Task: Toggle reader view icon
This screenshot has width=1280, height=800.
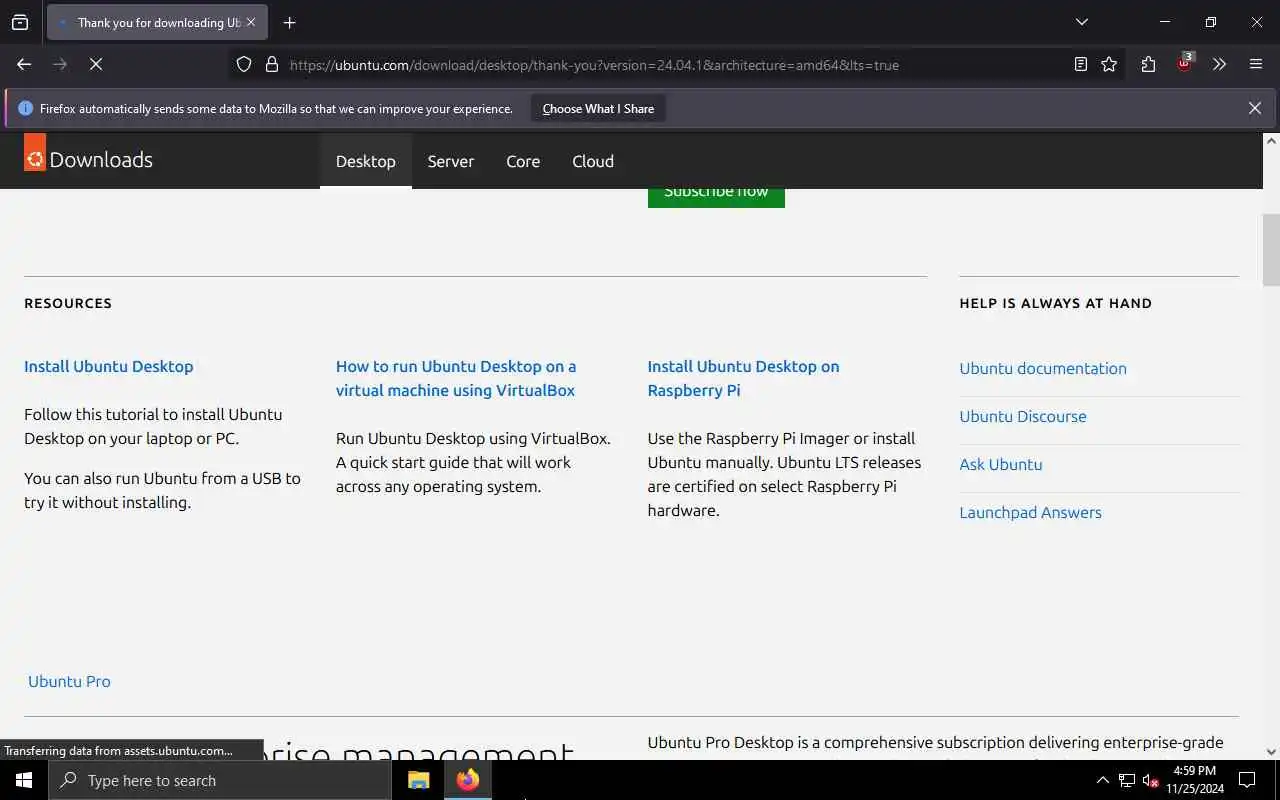Action: (x=1081, y=64)
